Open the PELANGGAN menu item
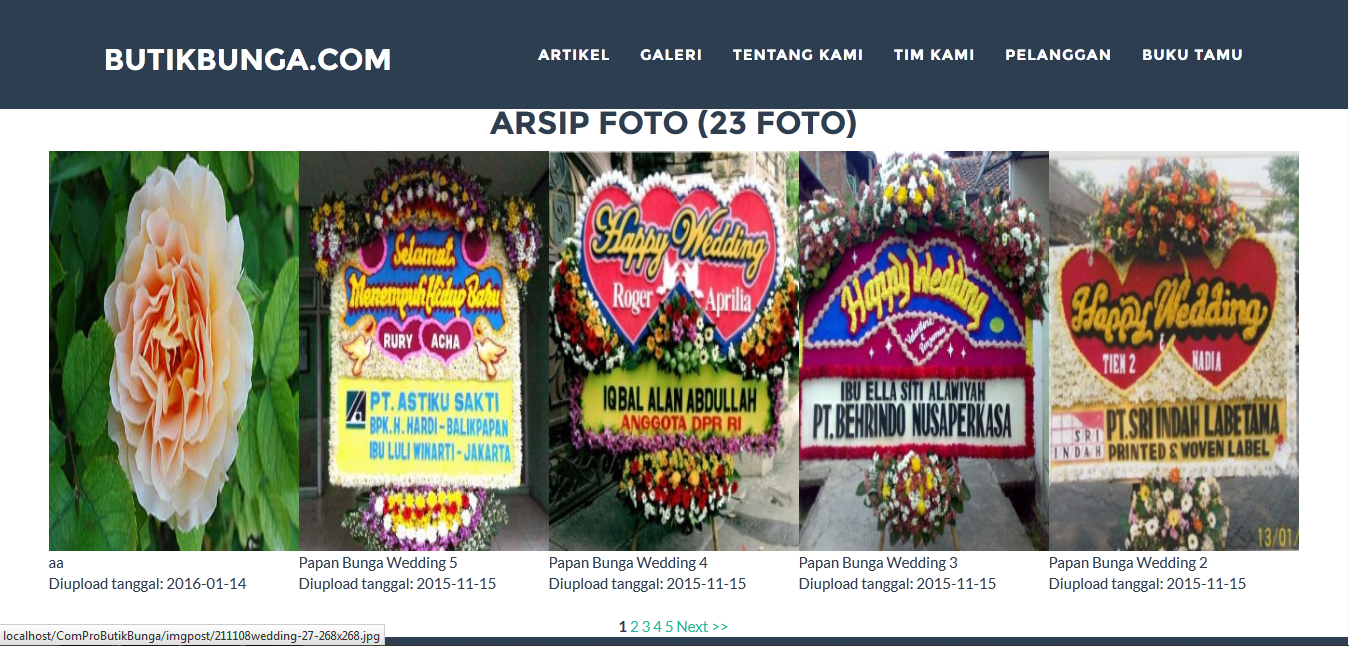Image resolution: width=1349 pixels, height=646 pixels. (1058, 55)
